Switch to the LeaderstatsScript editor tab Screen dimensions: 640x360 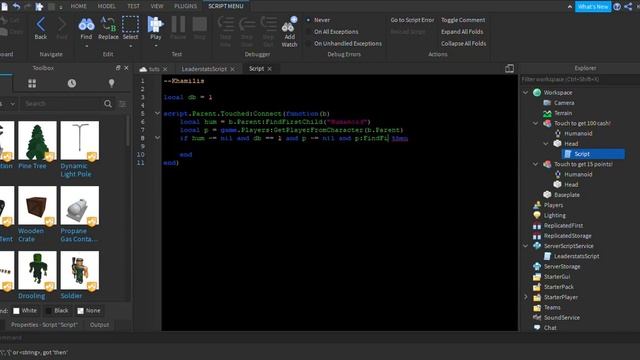[x=204, y=69]
